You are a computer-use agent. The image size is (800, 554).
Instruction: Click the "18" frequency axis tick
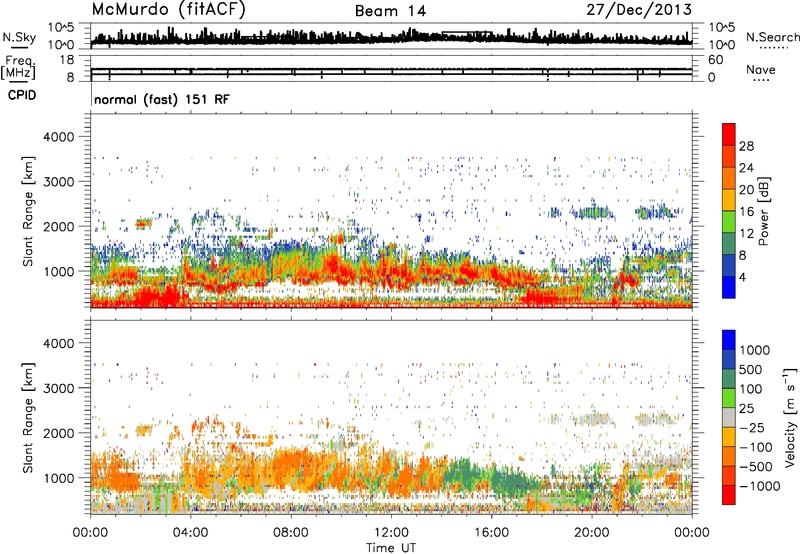click(x=67, y=60)
